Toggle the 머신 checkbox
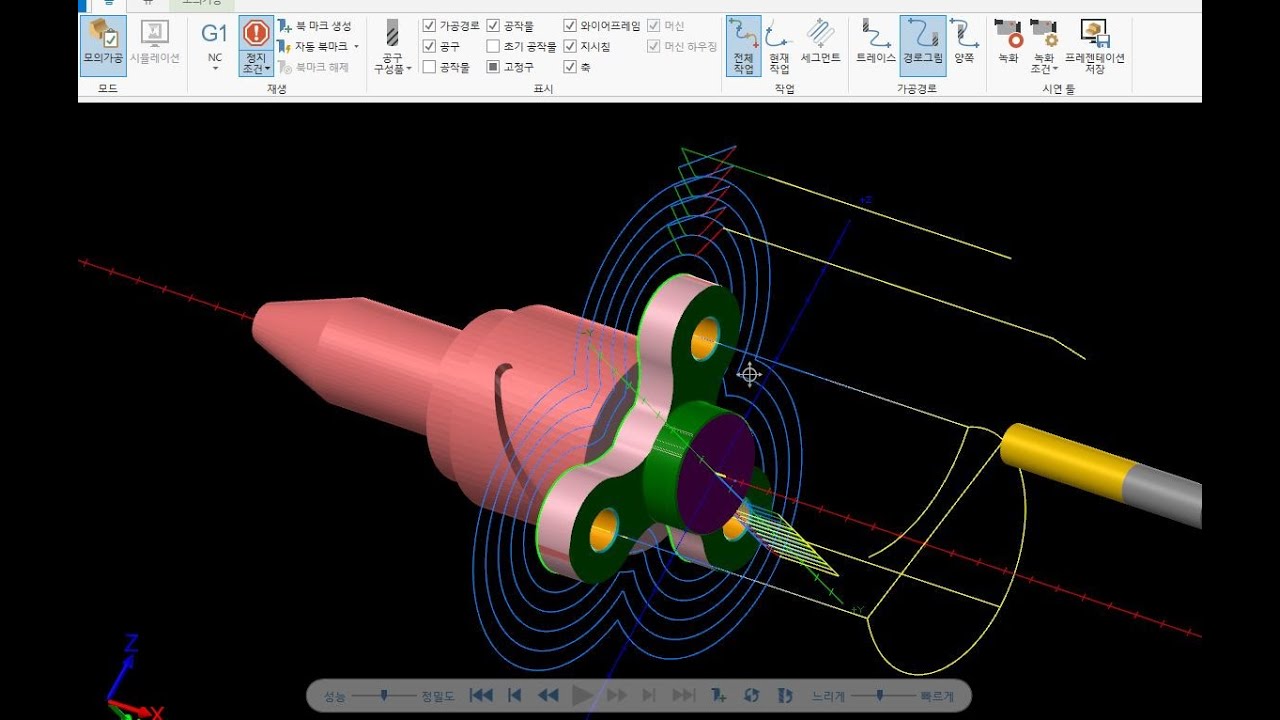The width and height of the screenshot is (1280, 720). (653, 26)
